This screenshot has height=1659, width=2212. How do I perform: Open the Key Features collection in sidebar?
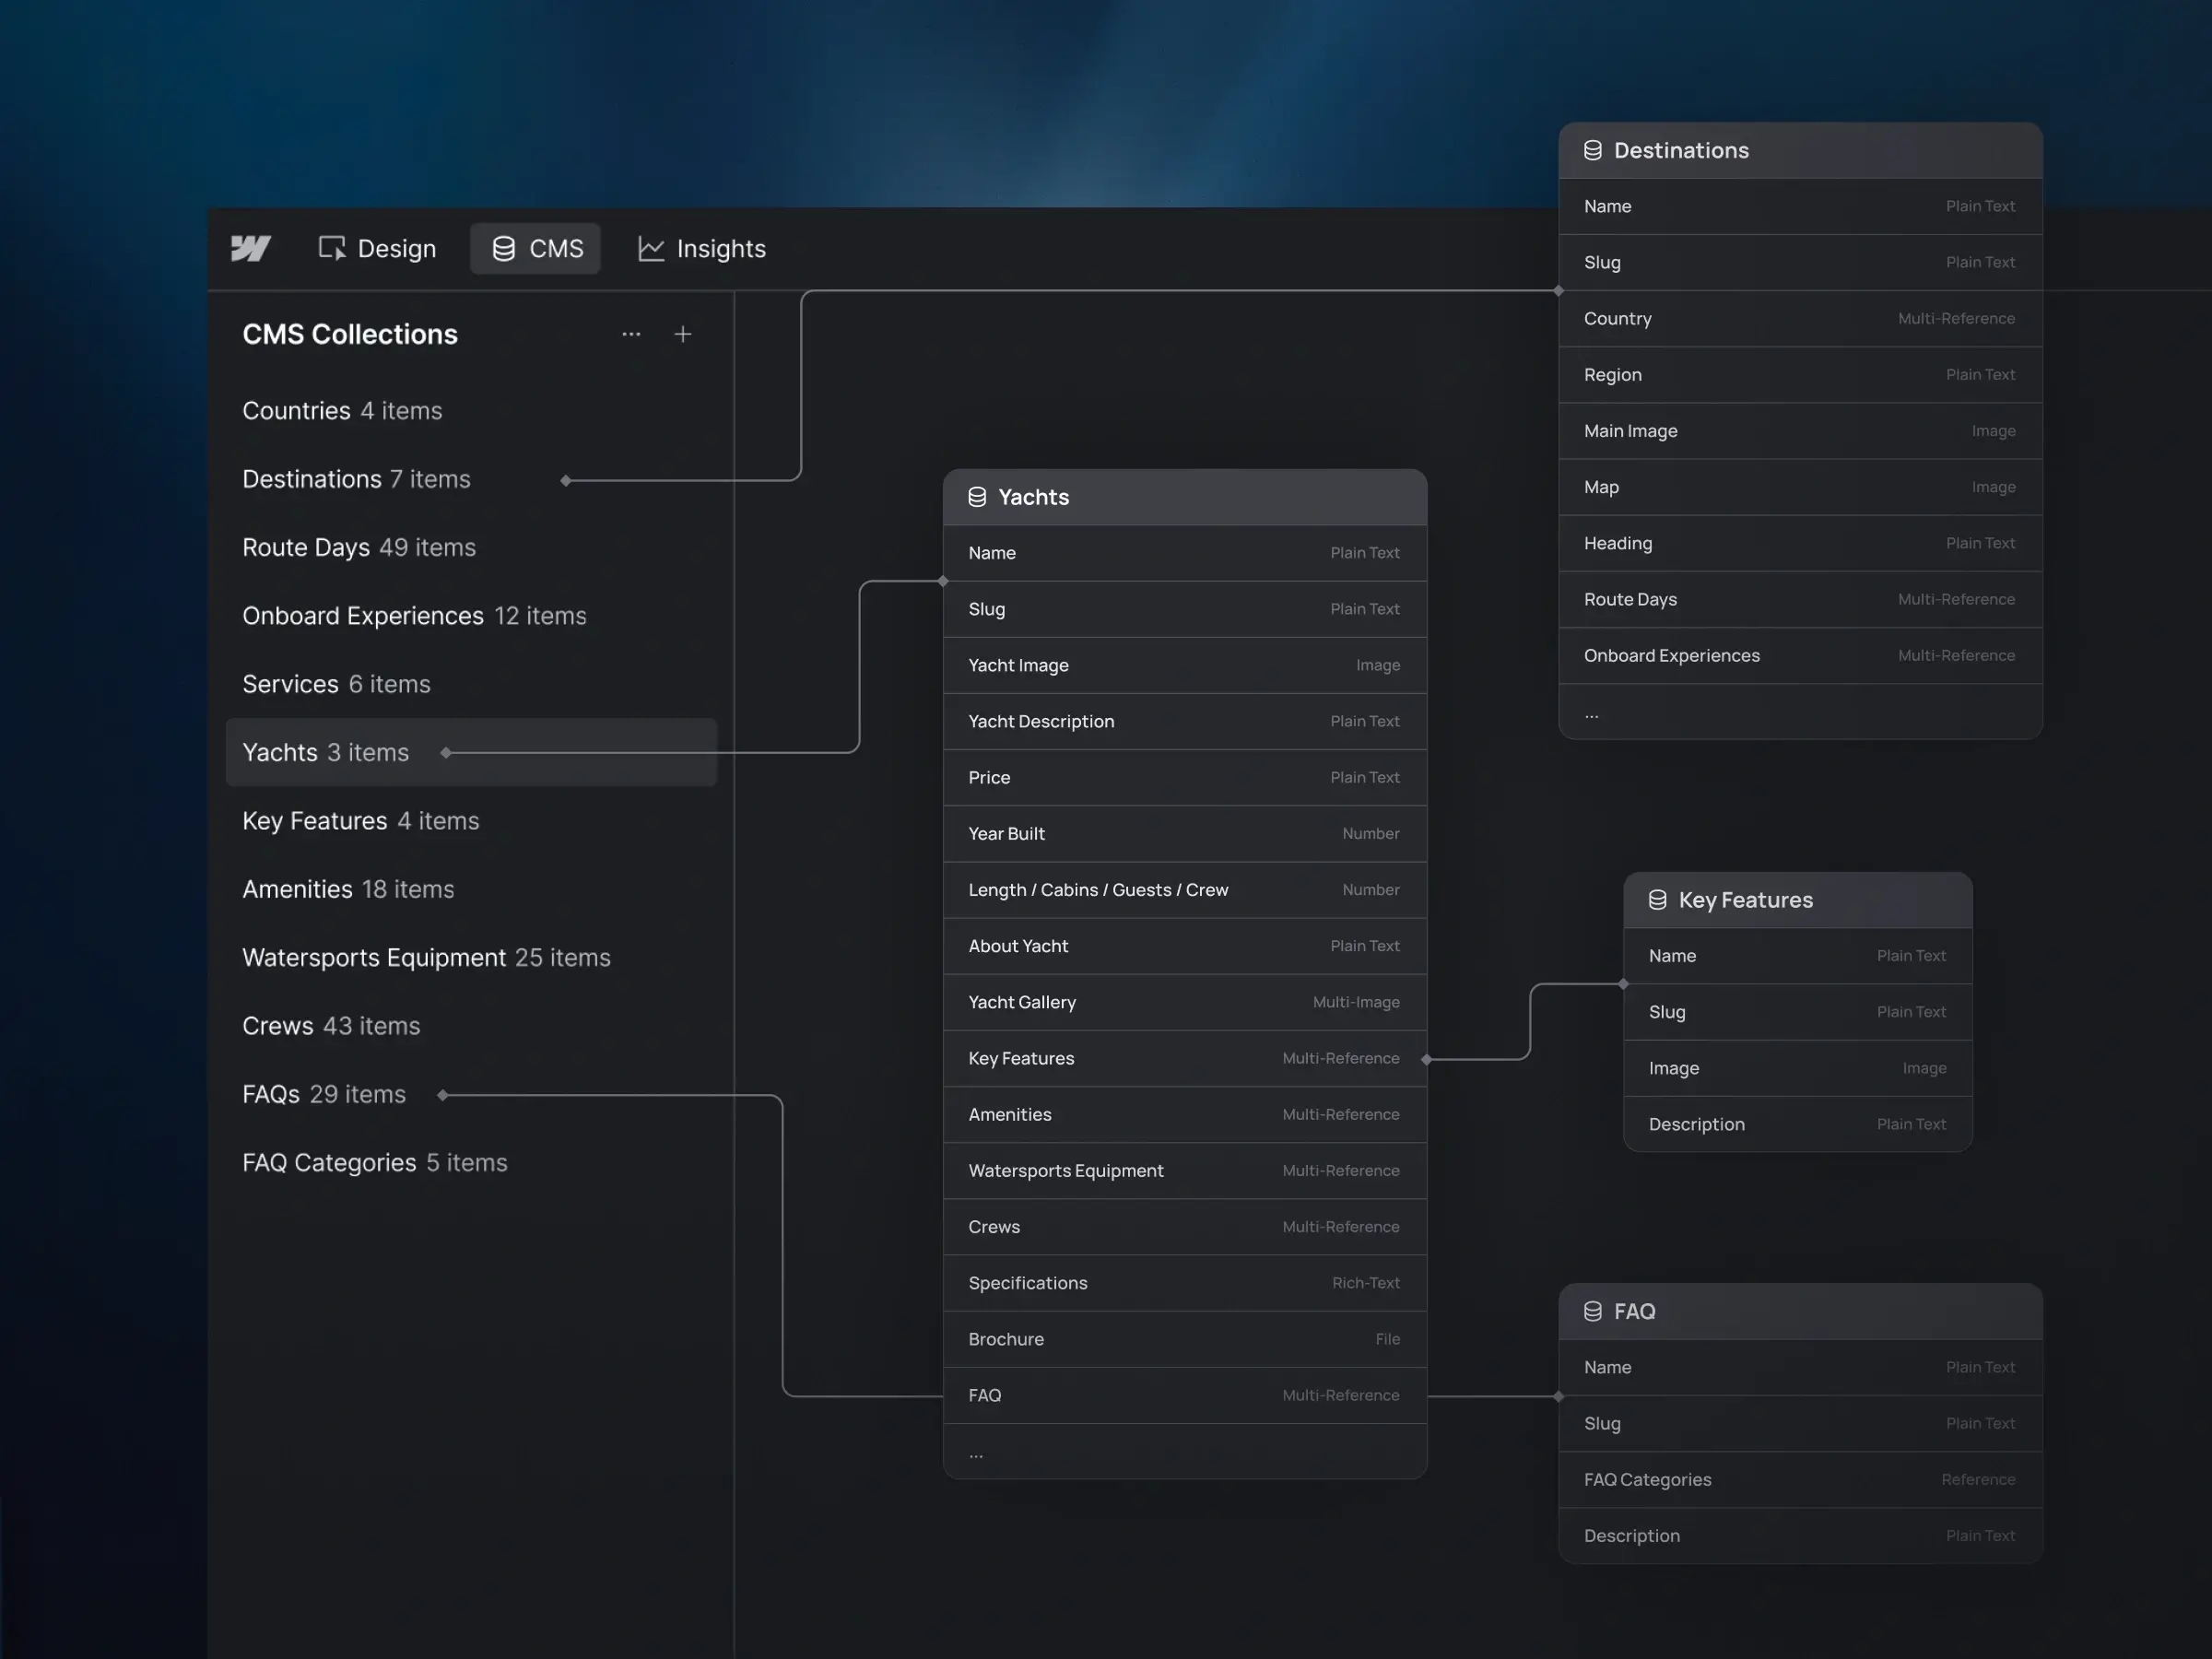click(x=361, y=821)
